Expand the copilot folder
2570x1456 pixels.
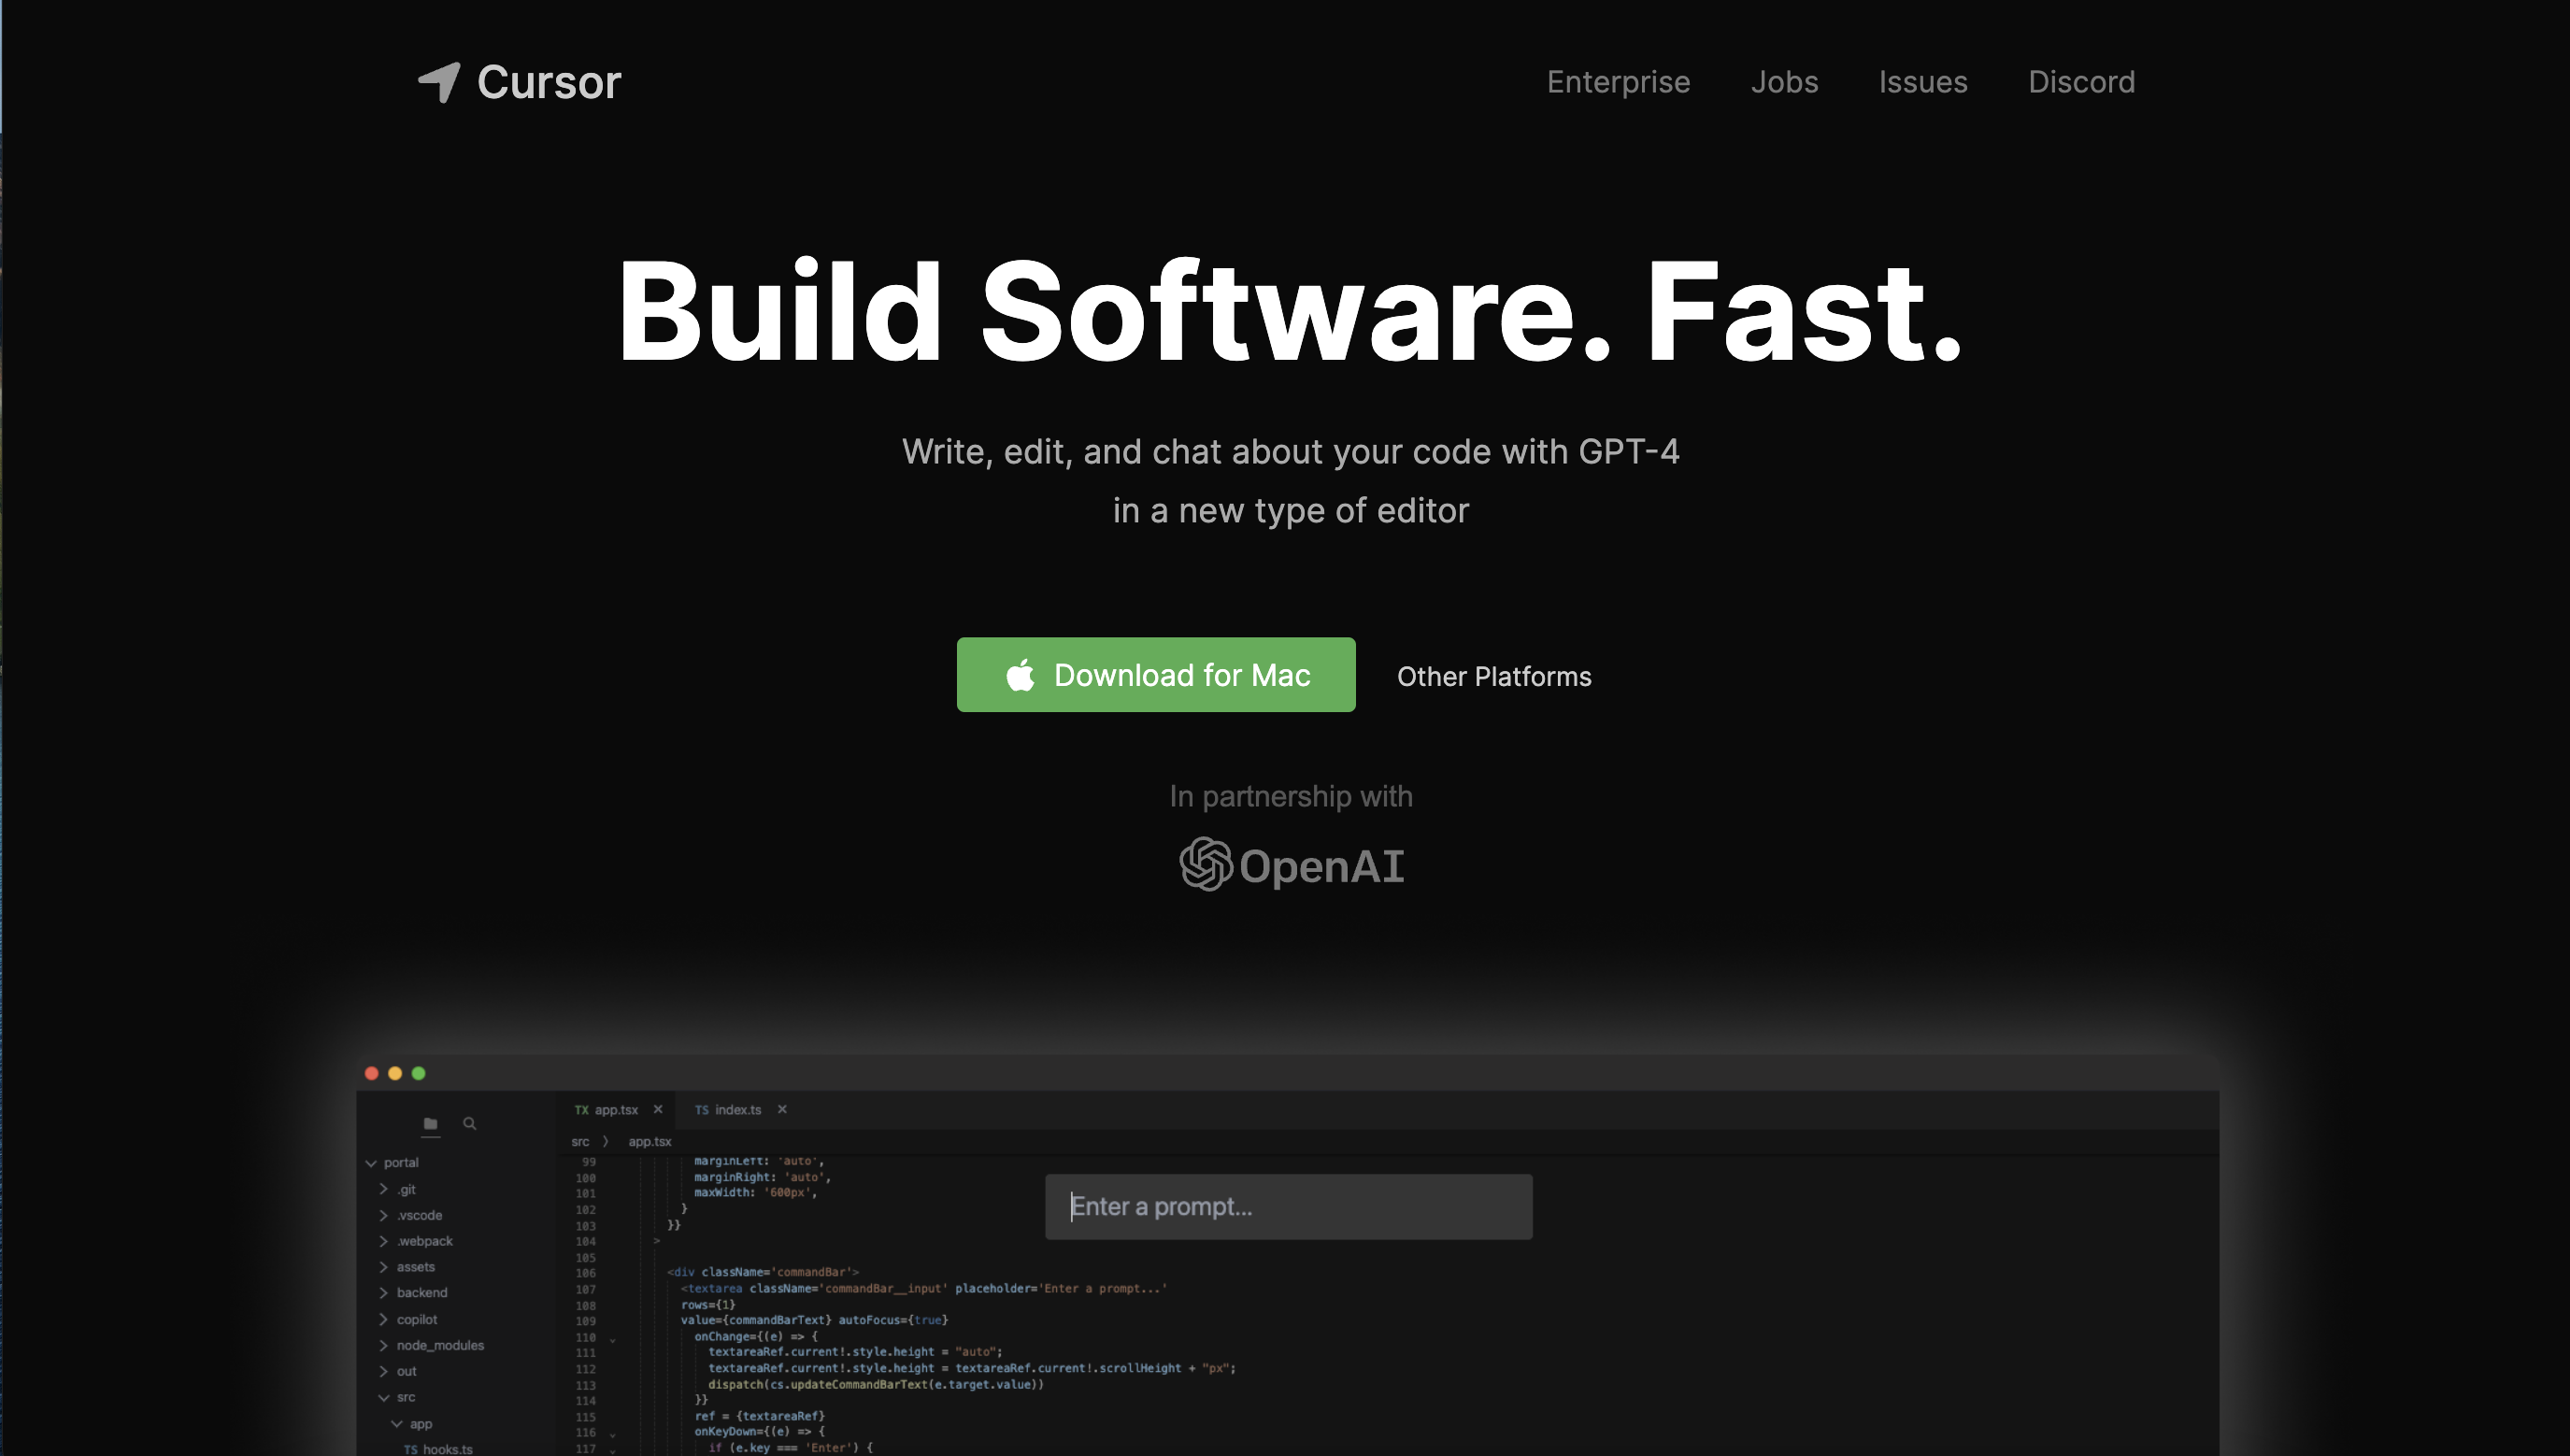(383, 1320)
